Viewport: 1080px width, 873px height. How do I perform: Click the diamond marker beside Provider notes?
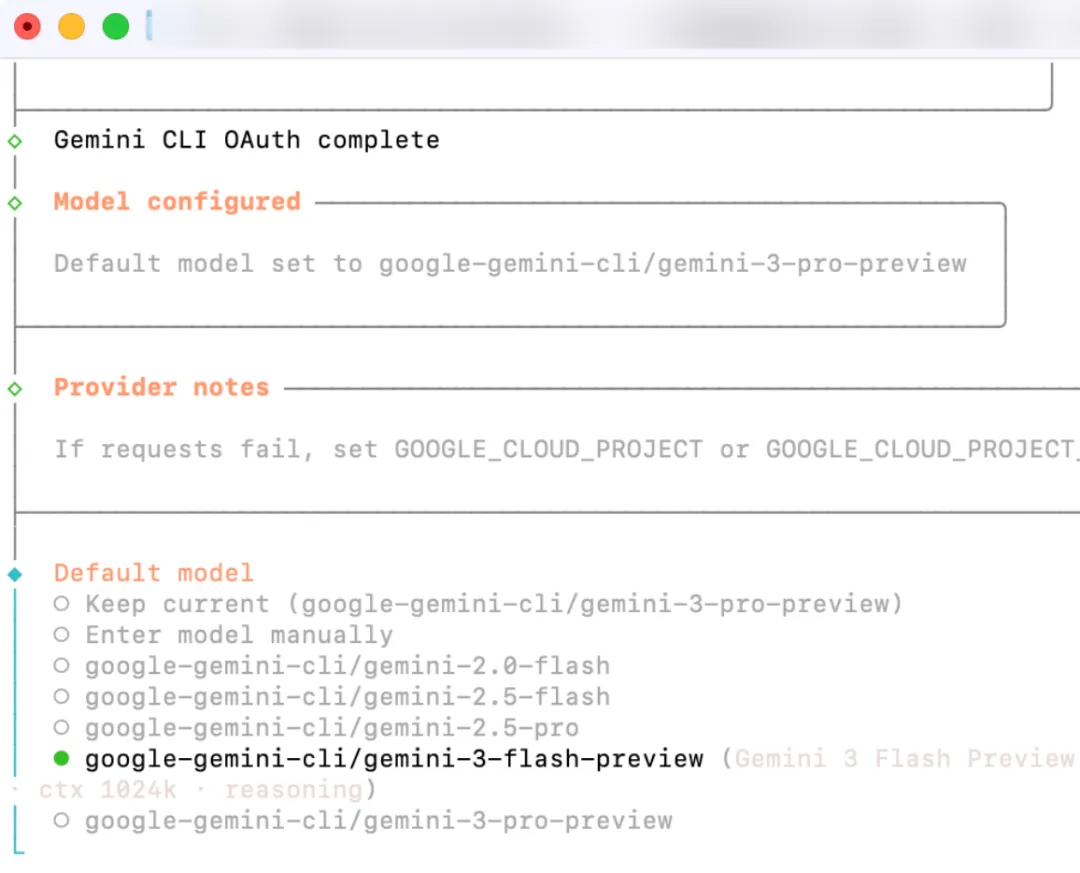pos(14,389)
